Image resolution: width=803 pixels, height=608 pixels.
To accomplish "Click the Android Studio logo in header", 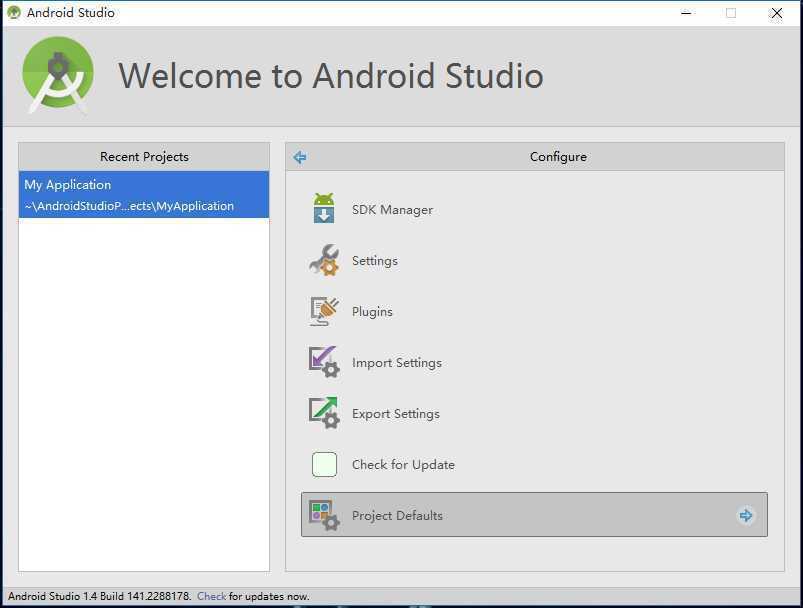I will pos(58,75).
